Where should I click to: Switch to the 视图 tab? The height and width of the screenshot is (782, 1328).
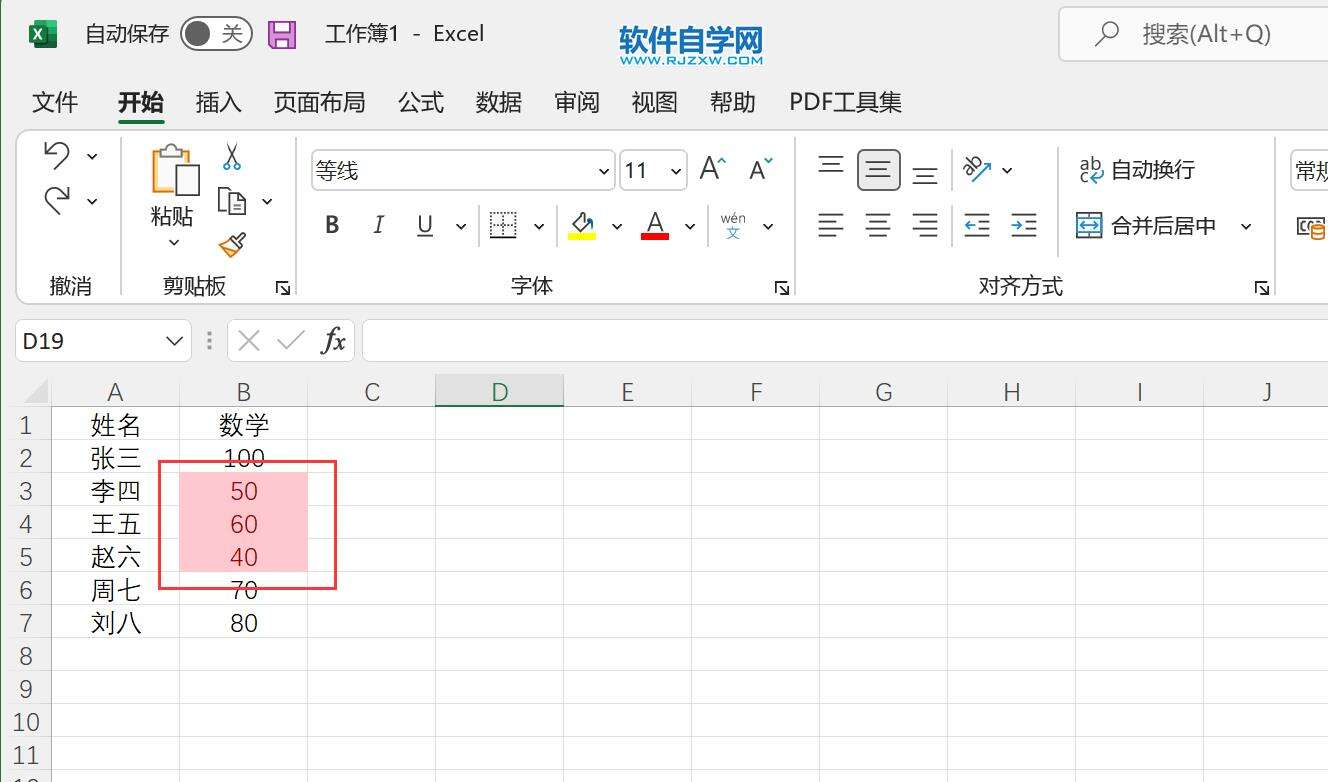[x=654, y=102]
